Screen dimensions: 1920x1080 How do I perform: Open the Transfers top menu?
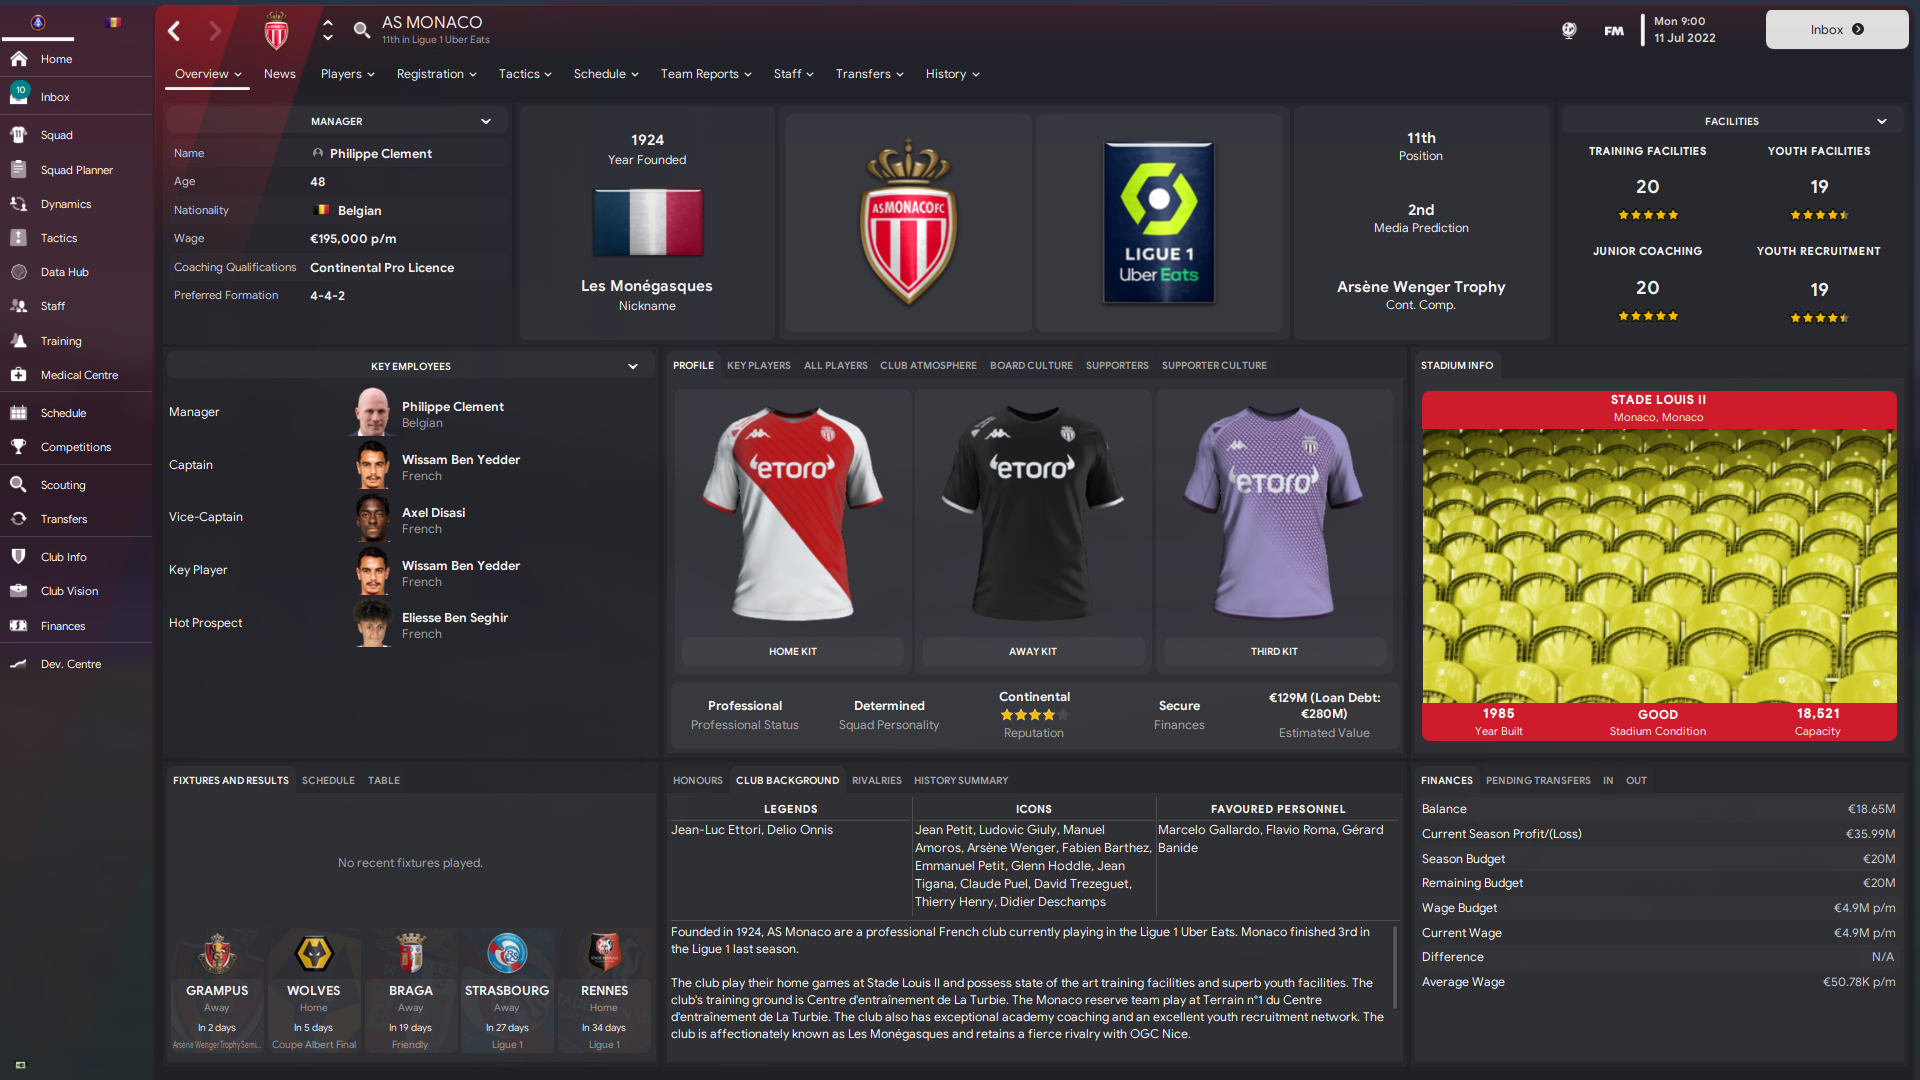[869, 74]
